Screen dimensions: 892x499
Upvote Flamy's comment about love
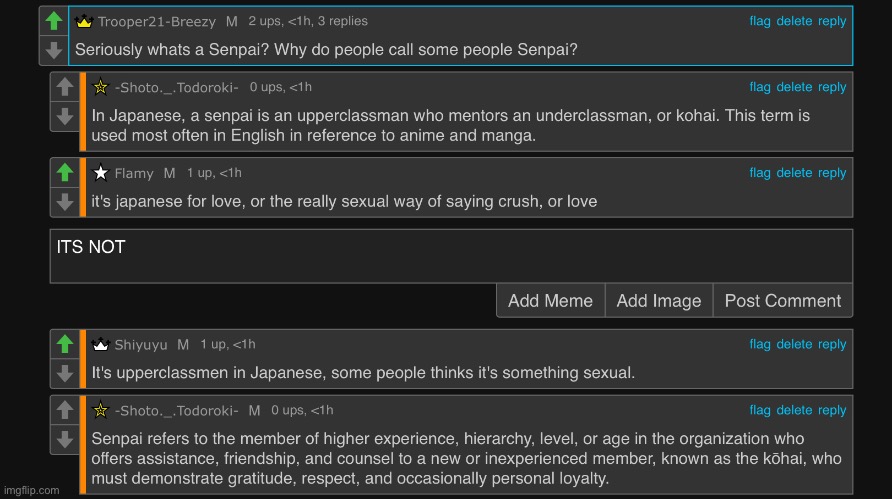tap(65, 173)
